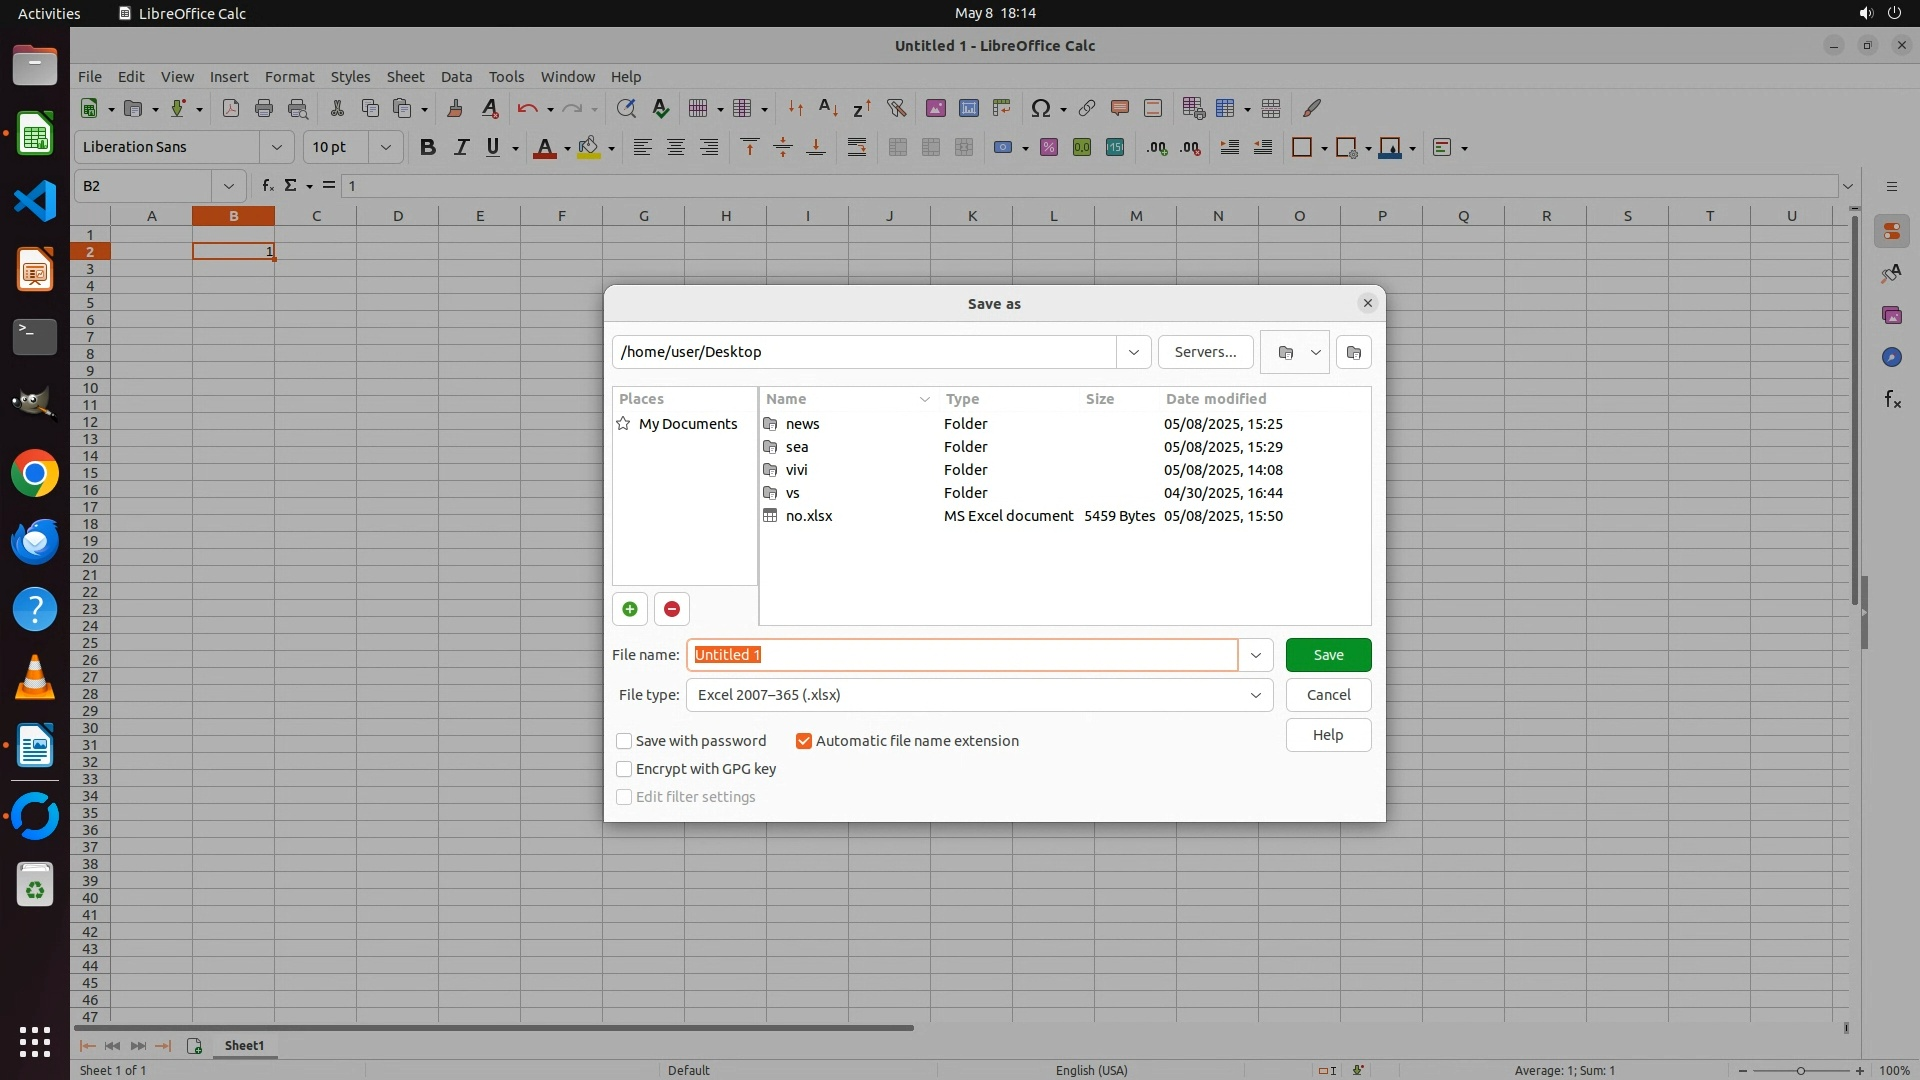This screenshot has width=1920, height=1080.
Task: Select the no.xlsx file in list
Action: point(808,516)
